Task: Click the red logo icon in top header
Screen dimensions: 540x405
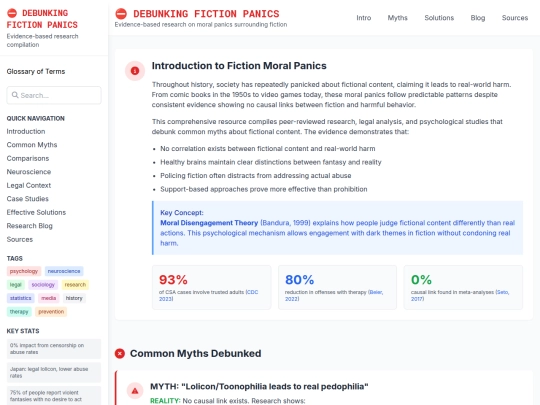Action: point(121,14)
